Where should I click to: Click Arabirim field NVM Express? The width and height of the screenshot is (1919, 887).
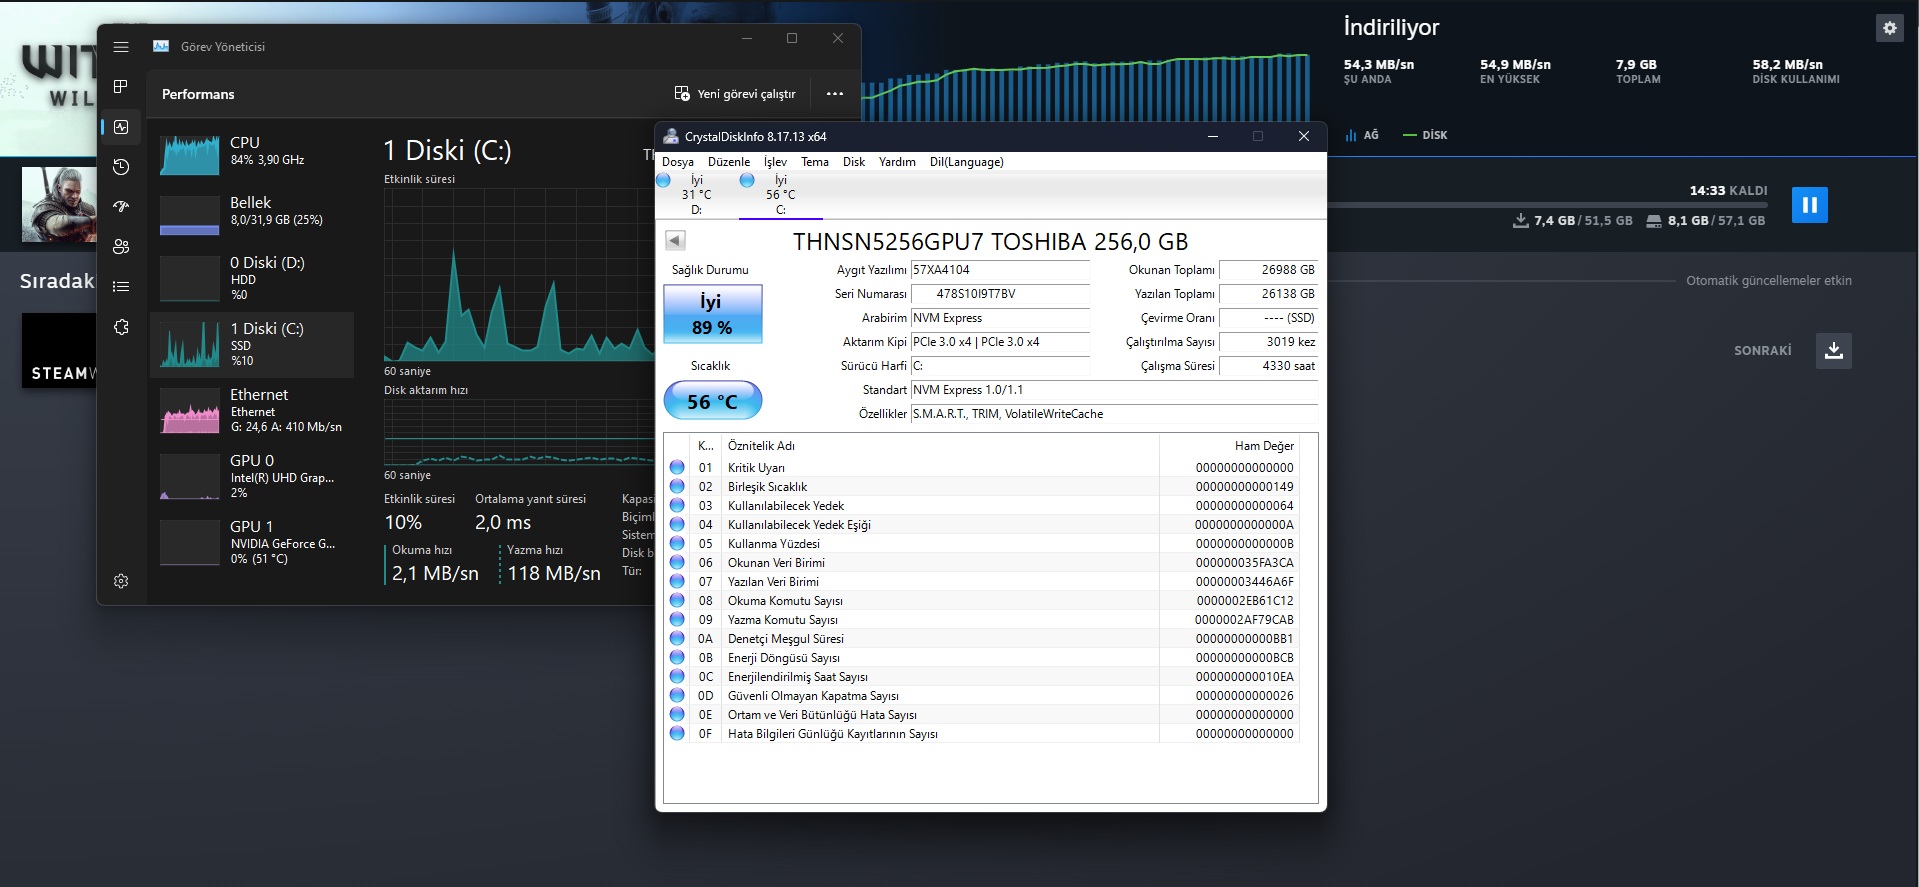pyautogui.click(x=1000, y=318)
